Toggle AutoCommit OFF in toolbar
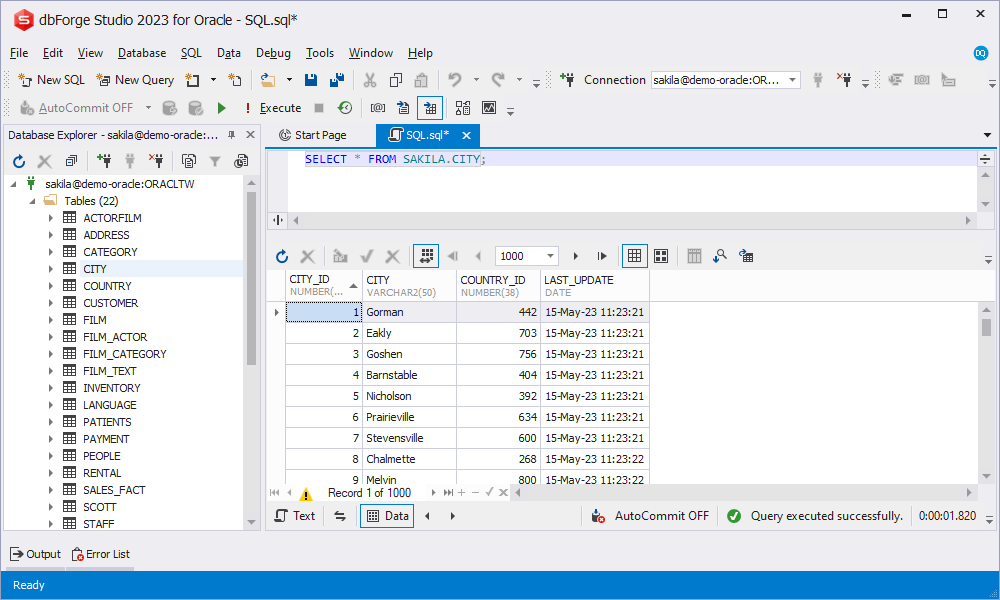Image resolution: width=1000 pixels, height=600 pixels. tap(77, 108)
